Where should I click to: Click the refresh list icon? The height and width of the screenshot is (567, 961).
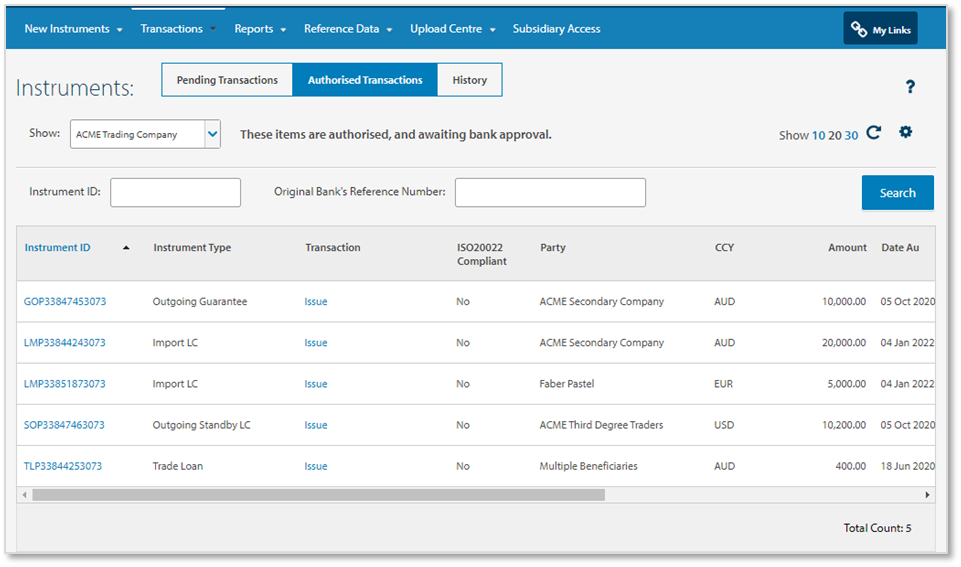coord(873,133)
